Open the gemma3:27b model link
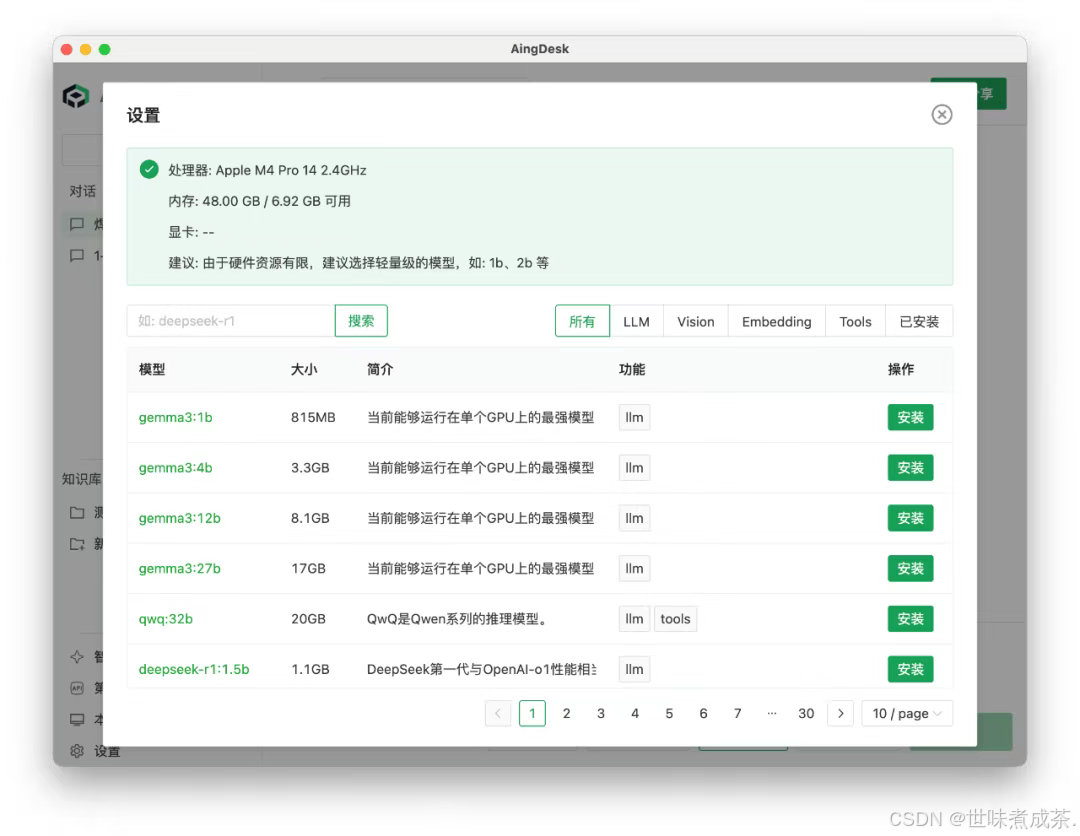 (180, 568)
